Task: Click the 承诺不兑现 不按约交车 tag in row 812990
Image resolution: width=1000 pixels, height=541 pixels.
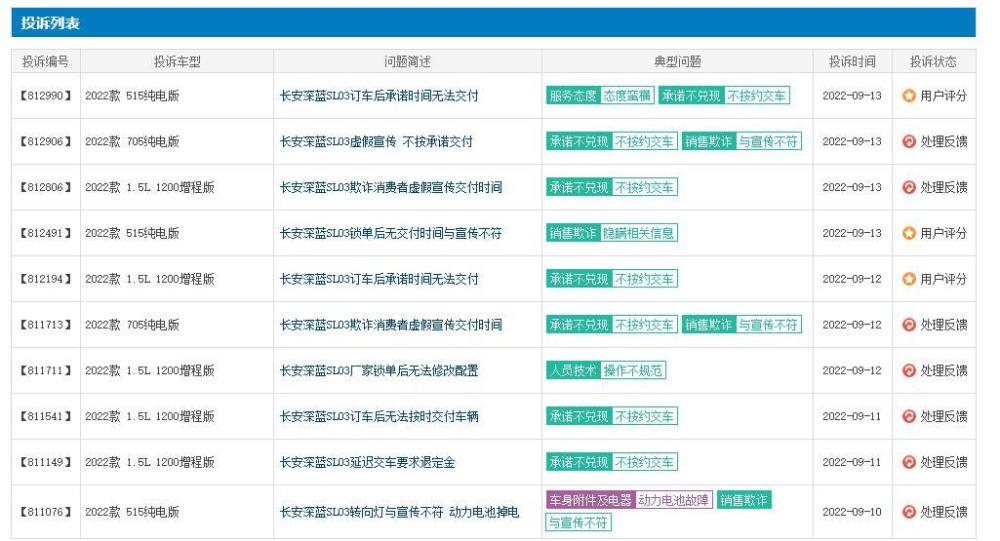Action: tap(724, 96)
